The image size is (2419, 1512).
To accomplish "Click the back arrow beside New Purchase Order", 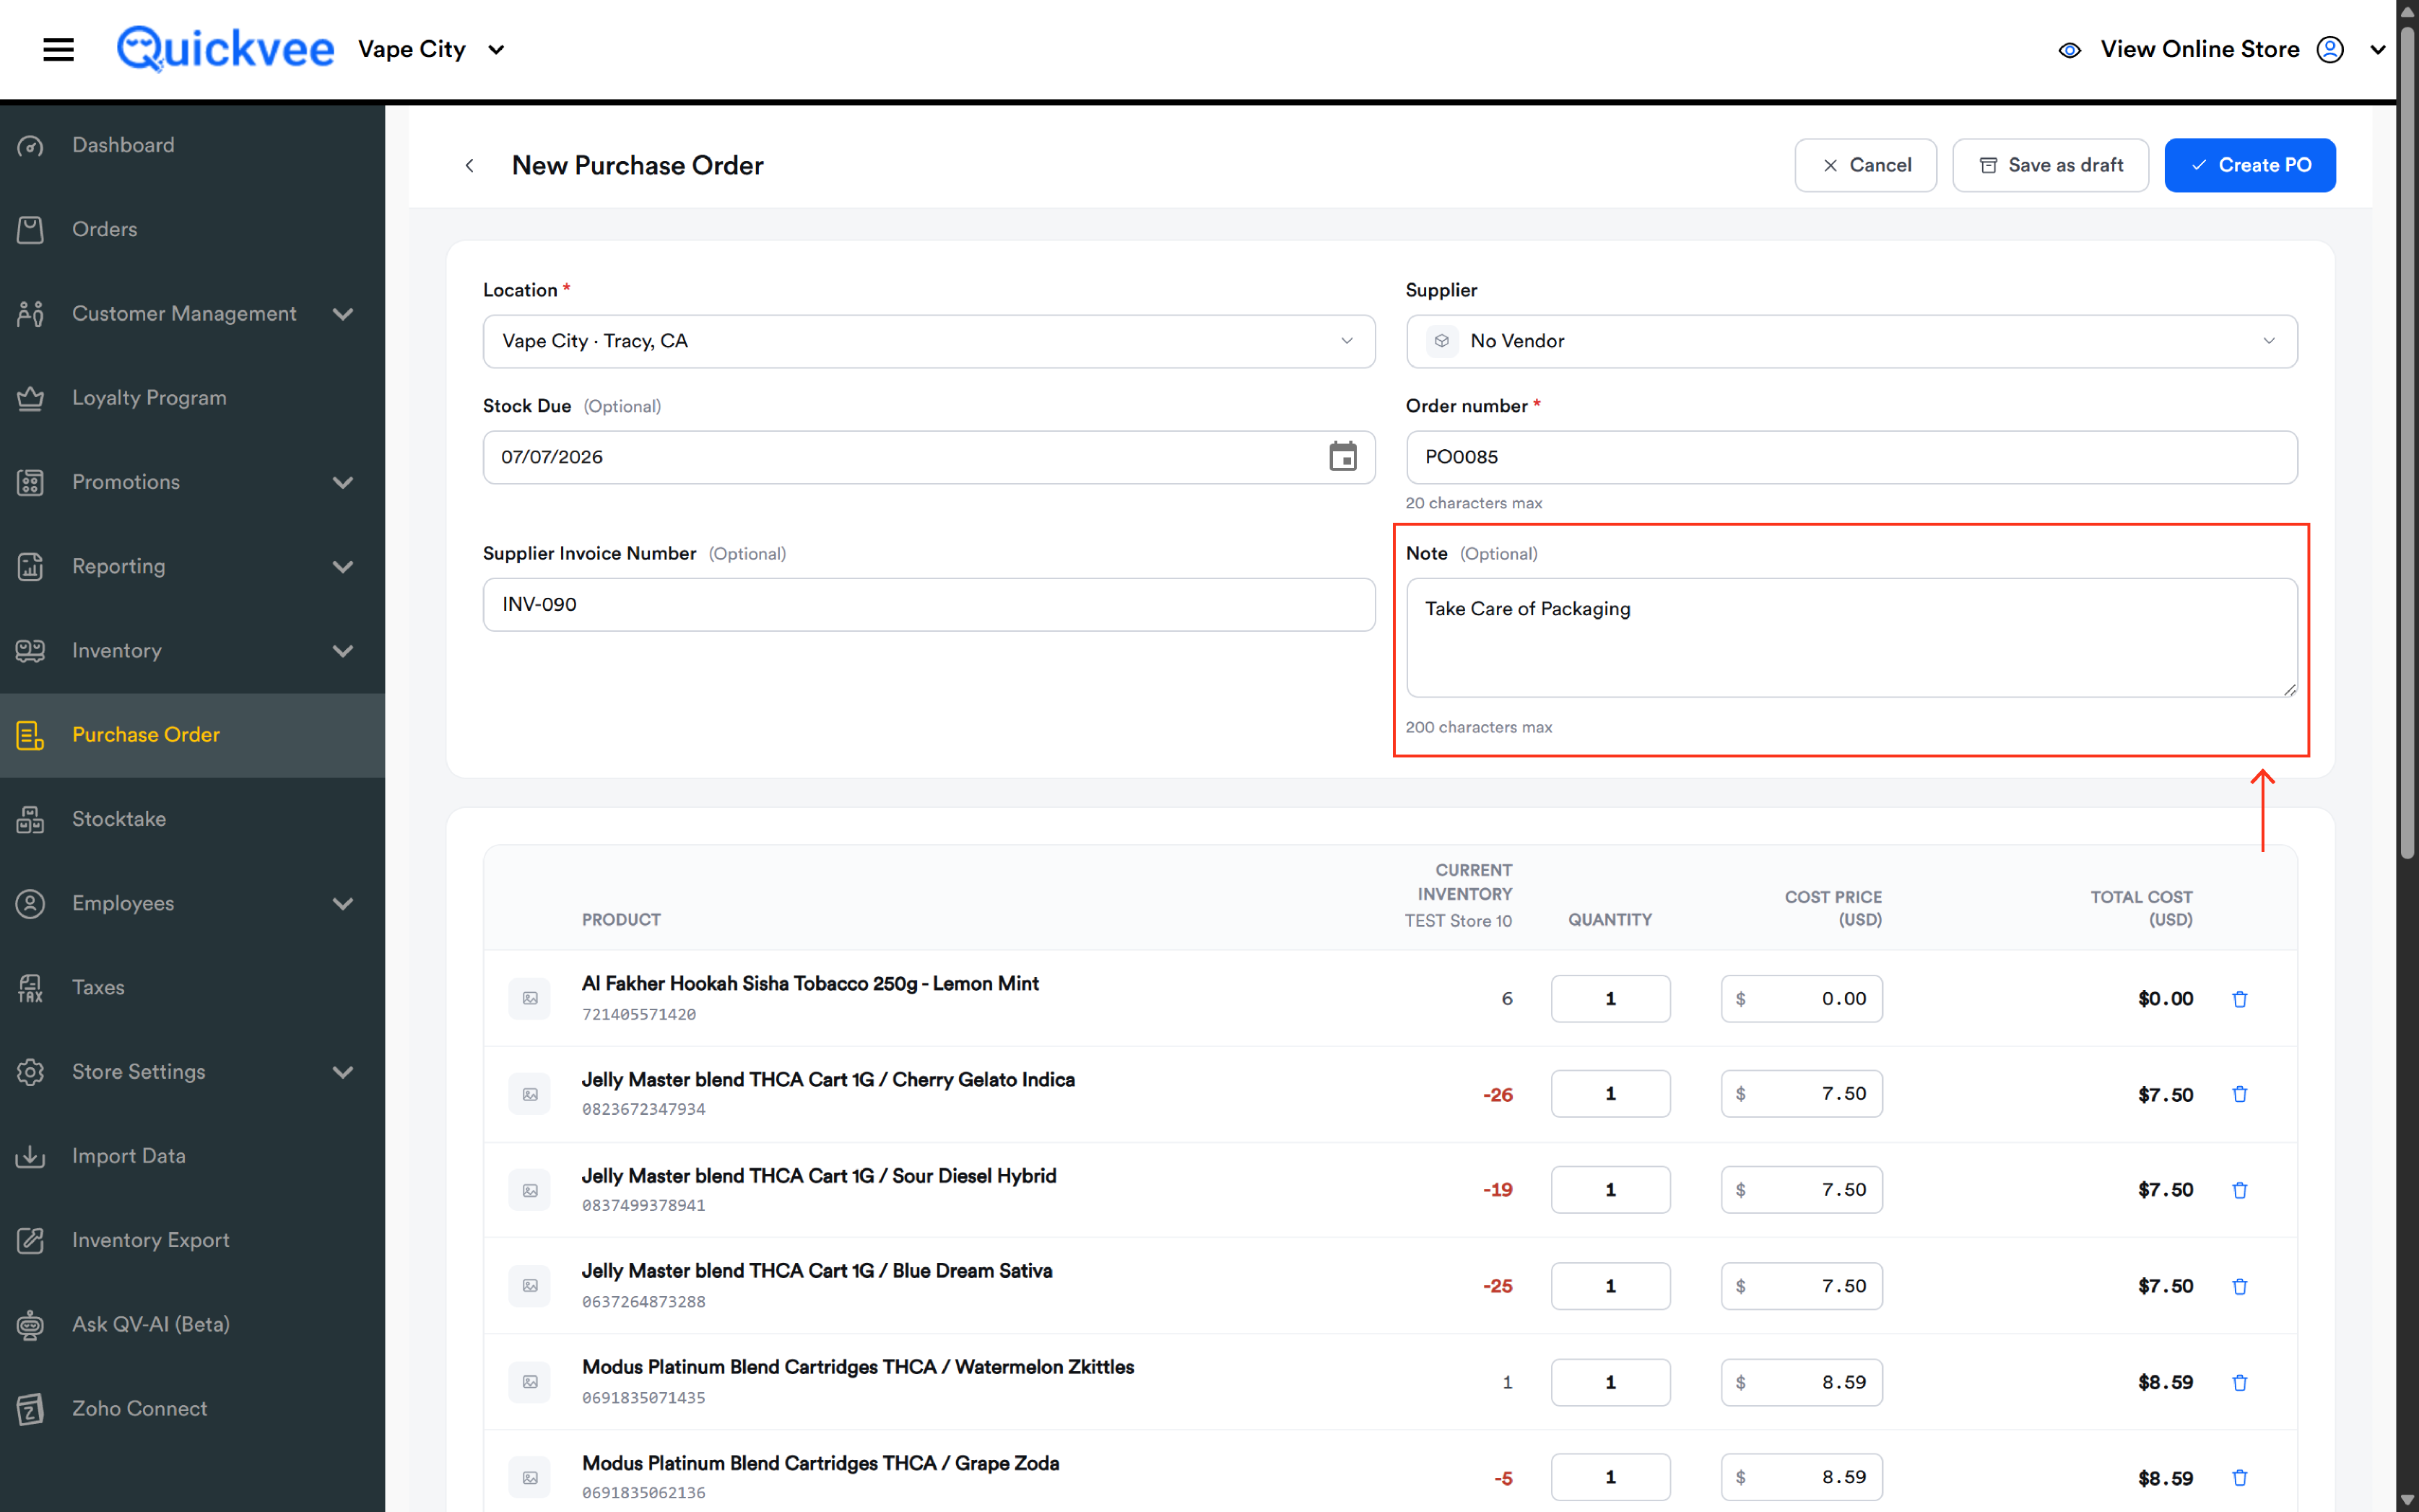I will click(469, 165).
